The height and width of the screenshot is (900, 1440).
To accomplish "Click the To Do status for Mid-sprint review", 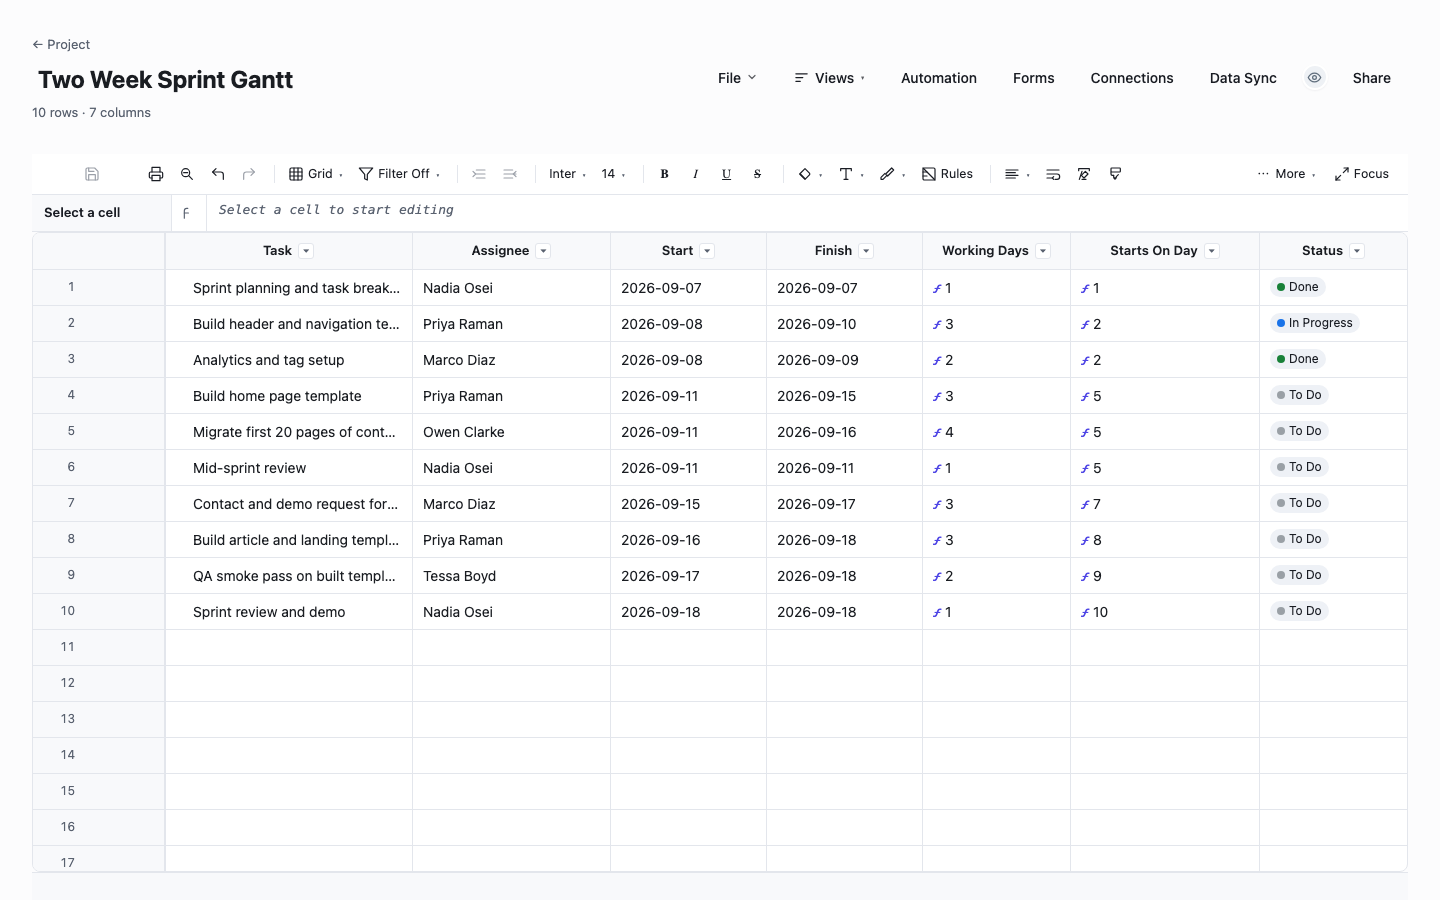I will coord(1299,467).
